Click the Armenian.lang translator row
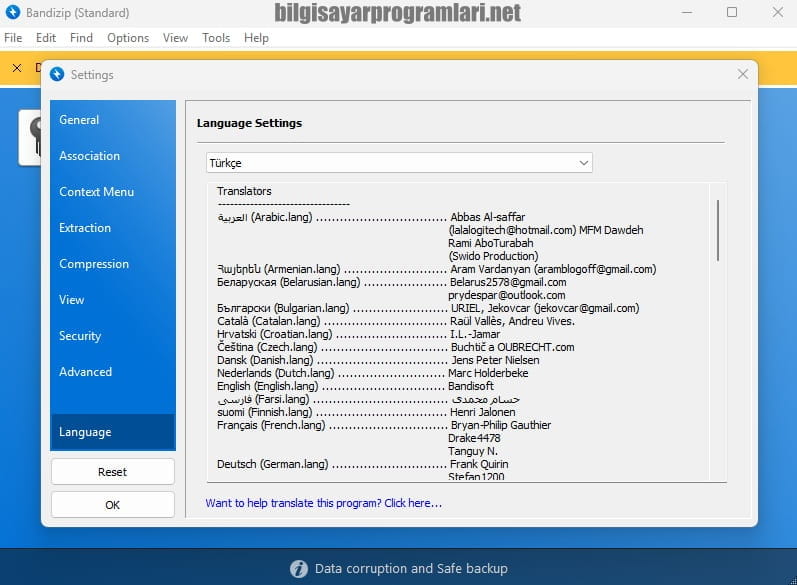Image resolution: width=797 pixels, height=585 pixels. (437, 269)
